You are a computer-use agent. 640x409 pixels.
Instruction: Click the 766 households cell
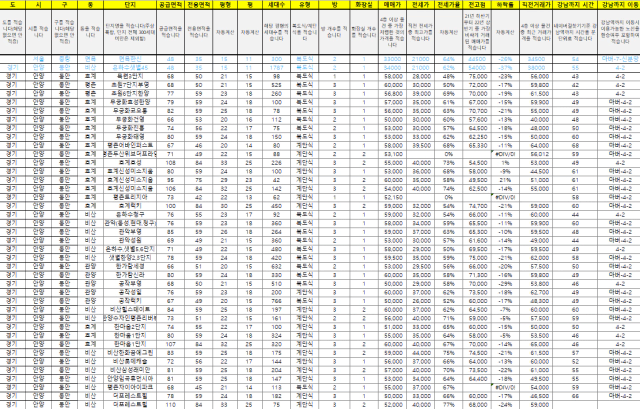click(276, 301)
